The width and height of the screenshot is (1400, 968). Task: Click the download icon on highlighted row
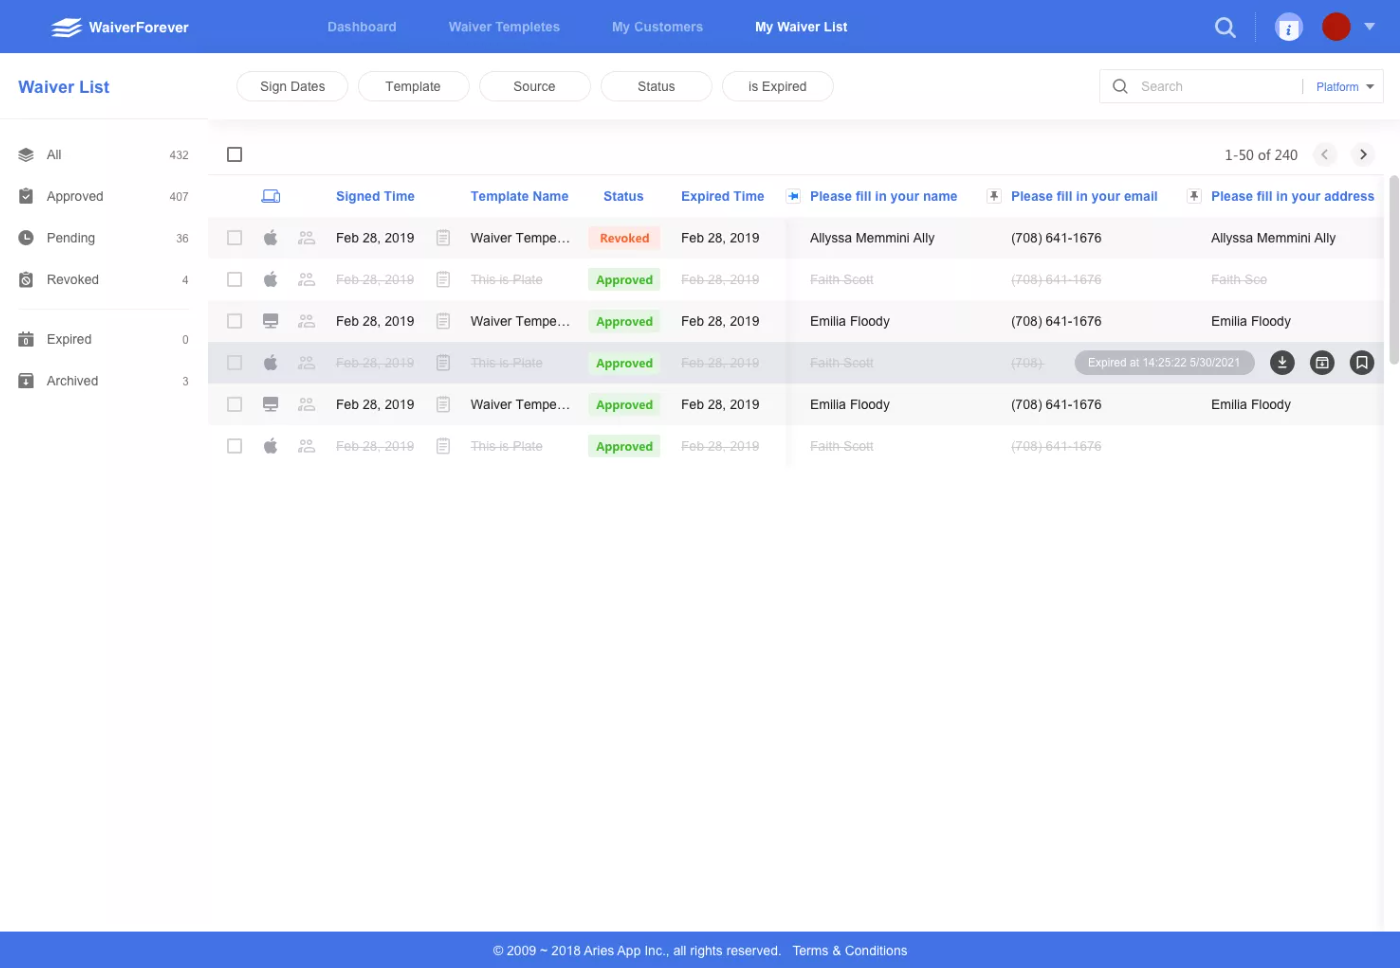coord(1282,363)
